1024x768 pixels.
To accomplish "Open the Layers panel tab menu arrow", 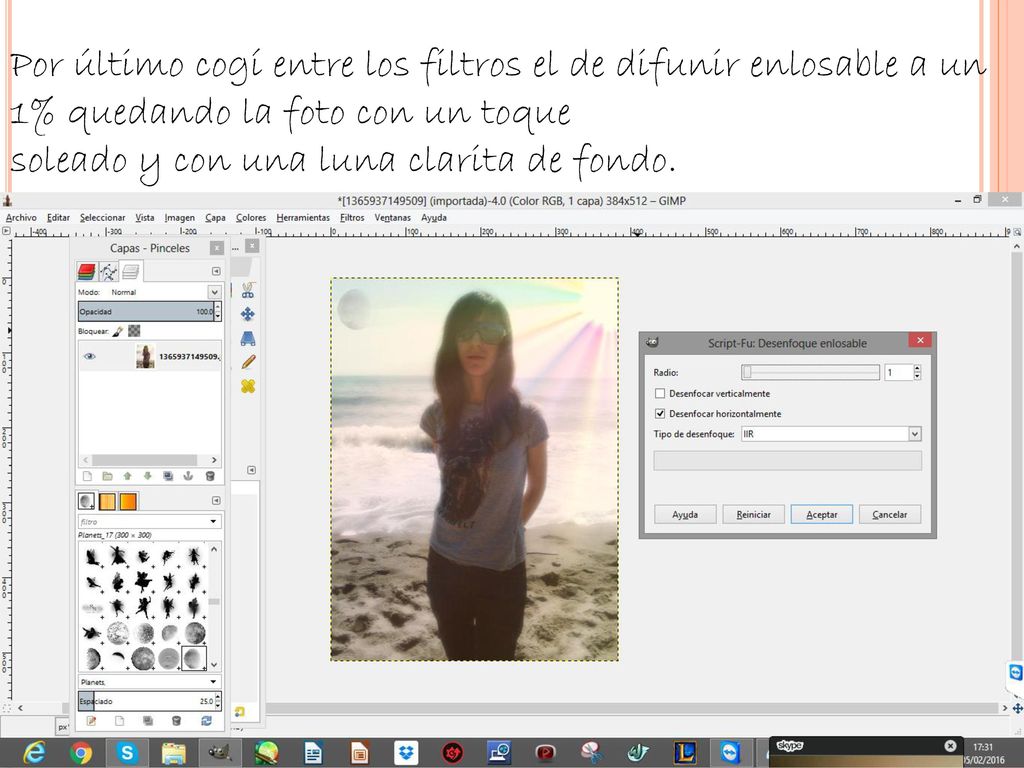I will (x=216, y=271).
